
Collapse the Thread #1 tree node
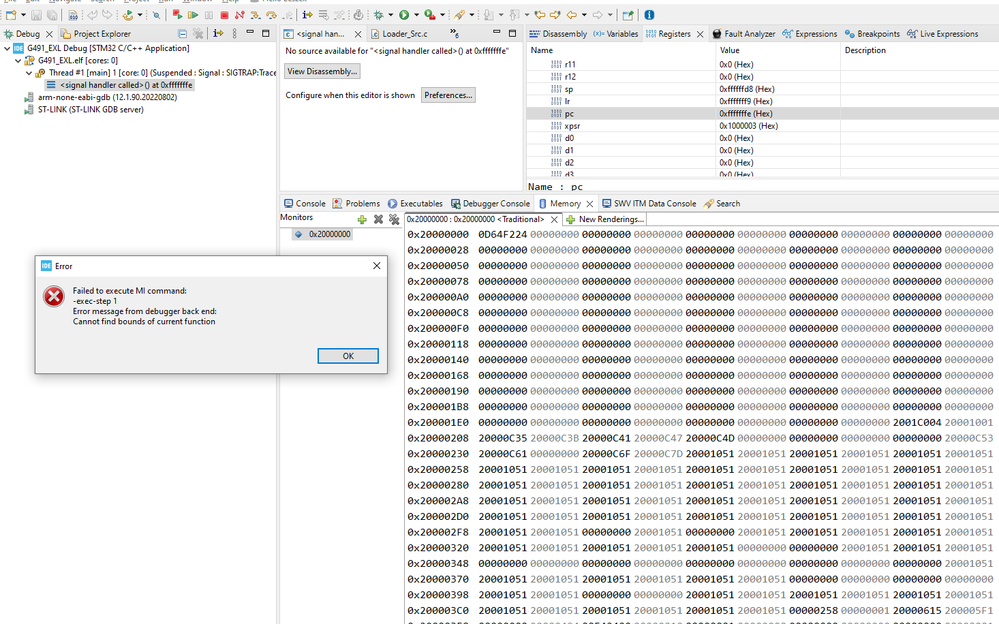[x=29, y=73]
